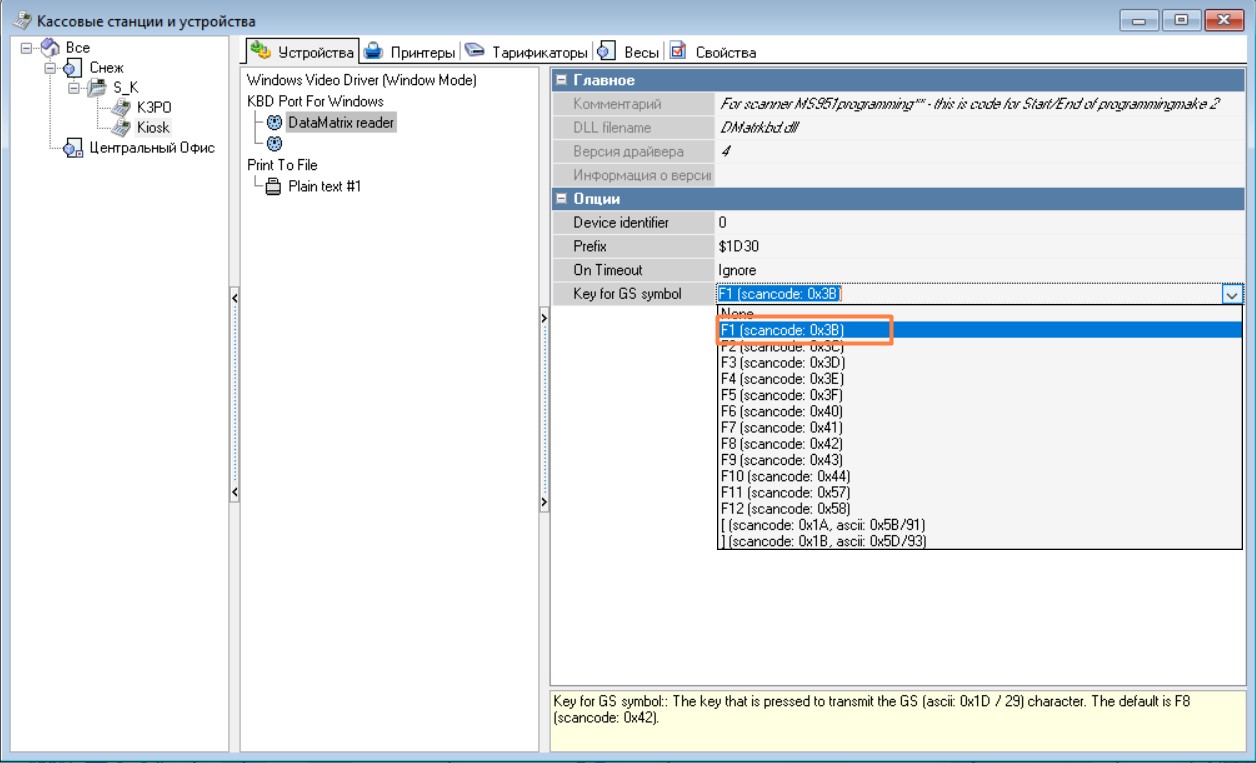Open the Тарификаторы tab
Image resolution: width=1256 pixels, height=763 pixels.
[x=528, y=52]
